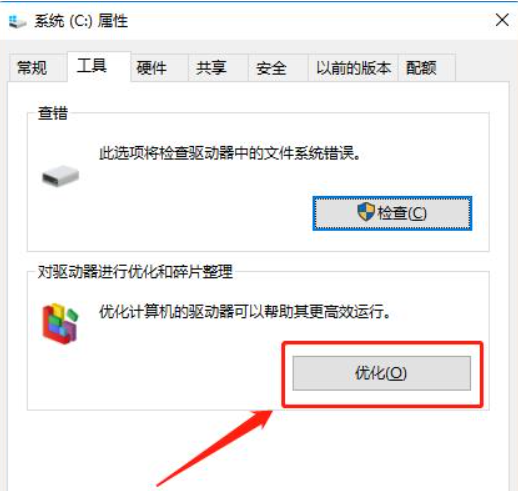Click the gray disk drive icon under 查错
The height and width of the screenshot is (491, 518).
pos(60,176)
